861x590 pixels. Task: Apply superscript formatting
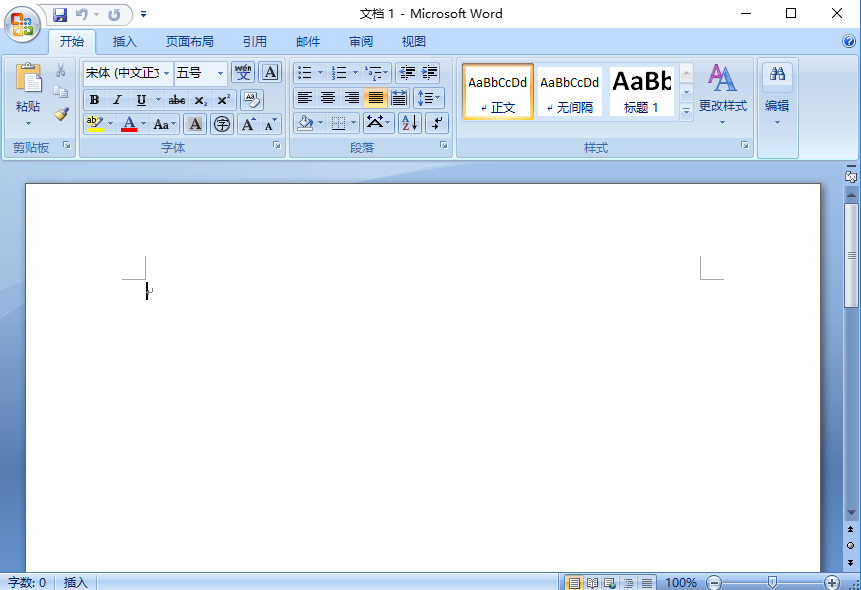click(x=223, y=100)
